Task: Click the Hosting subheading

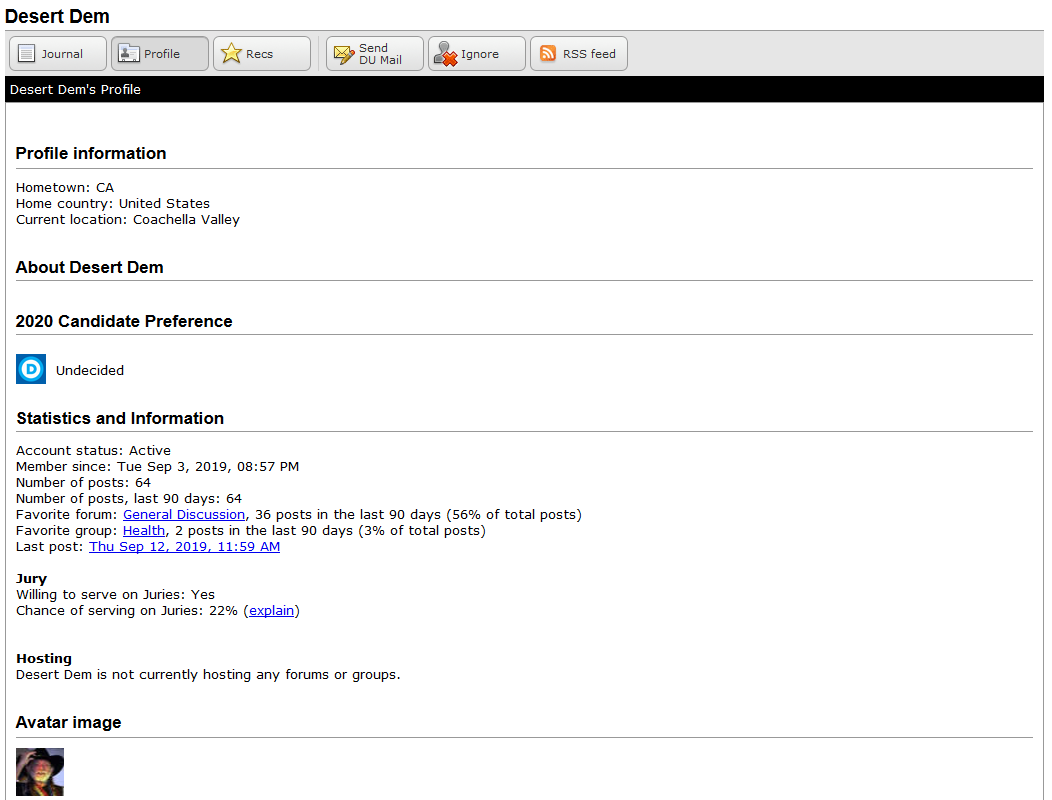Action: point(44,658)
